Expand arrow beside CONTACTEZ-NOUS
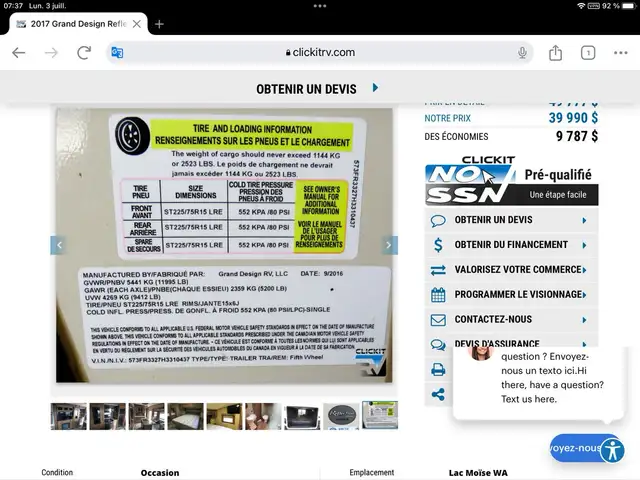640x480 pixels. click(584, 320)
